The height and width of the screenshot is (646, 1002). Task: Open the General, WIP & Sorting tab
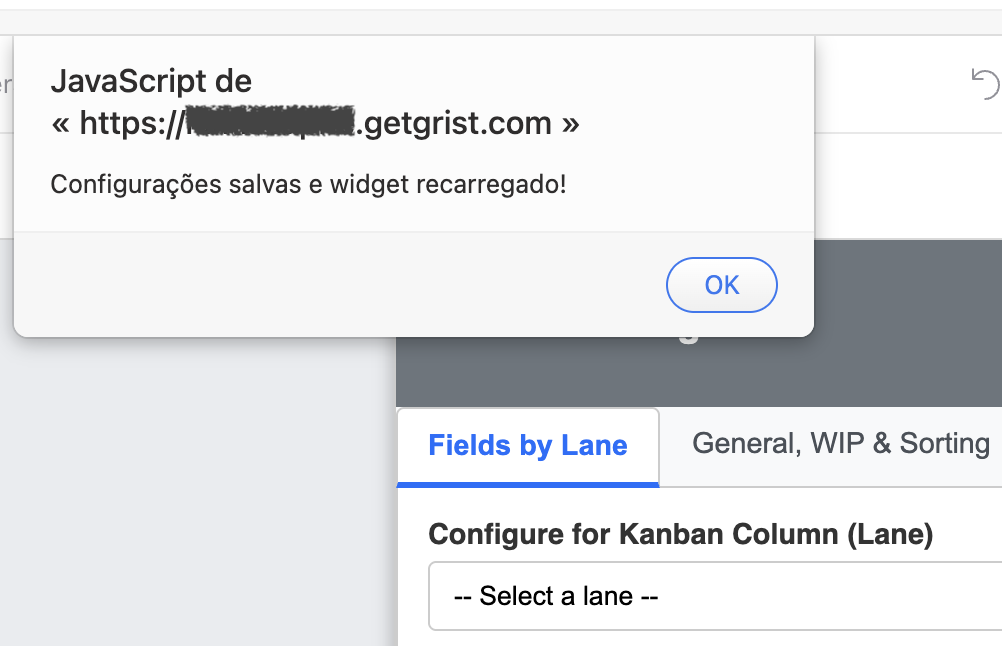(x=840, y=444)
